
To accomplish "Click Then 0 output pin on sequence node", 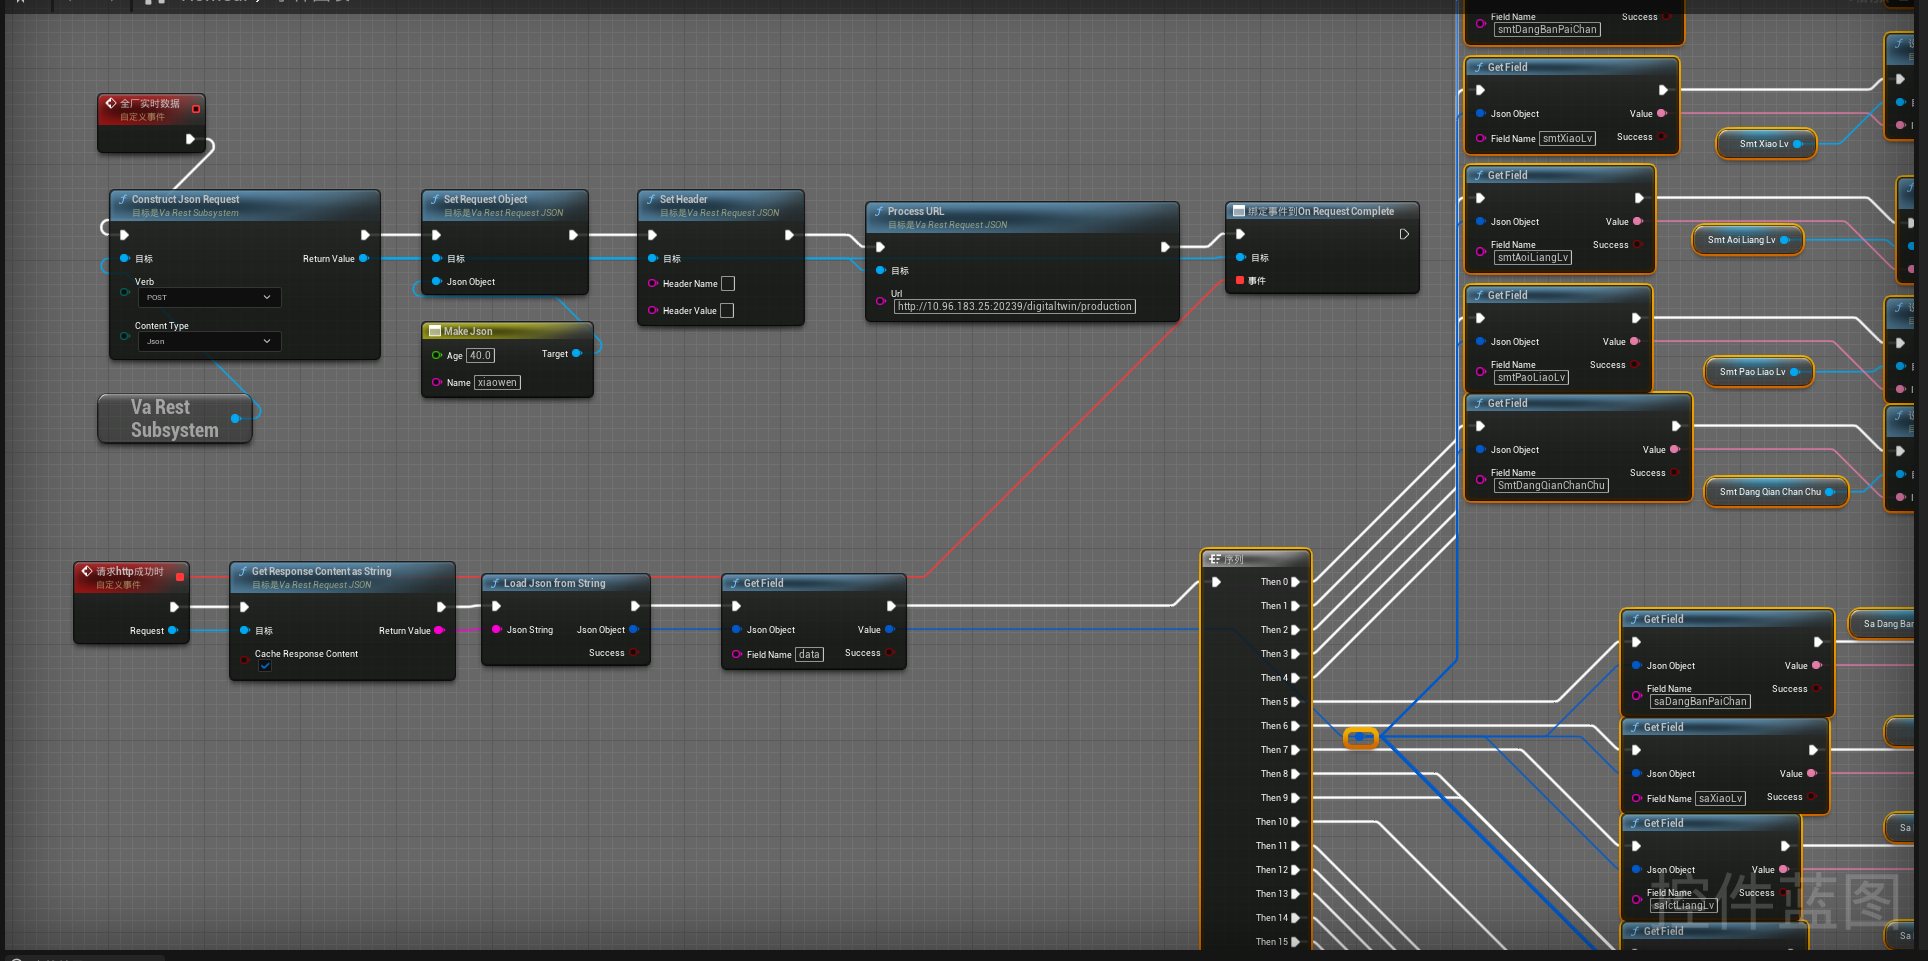I will point(1295,582).
